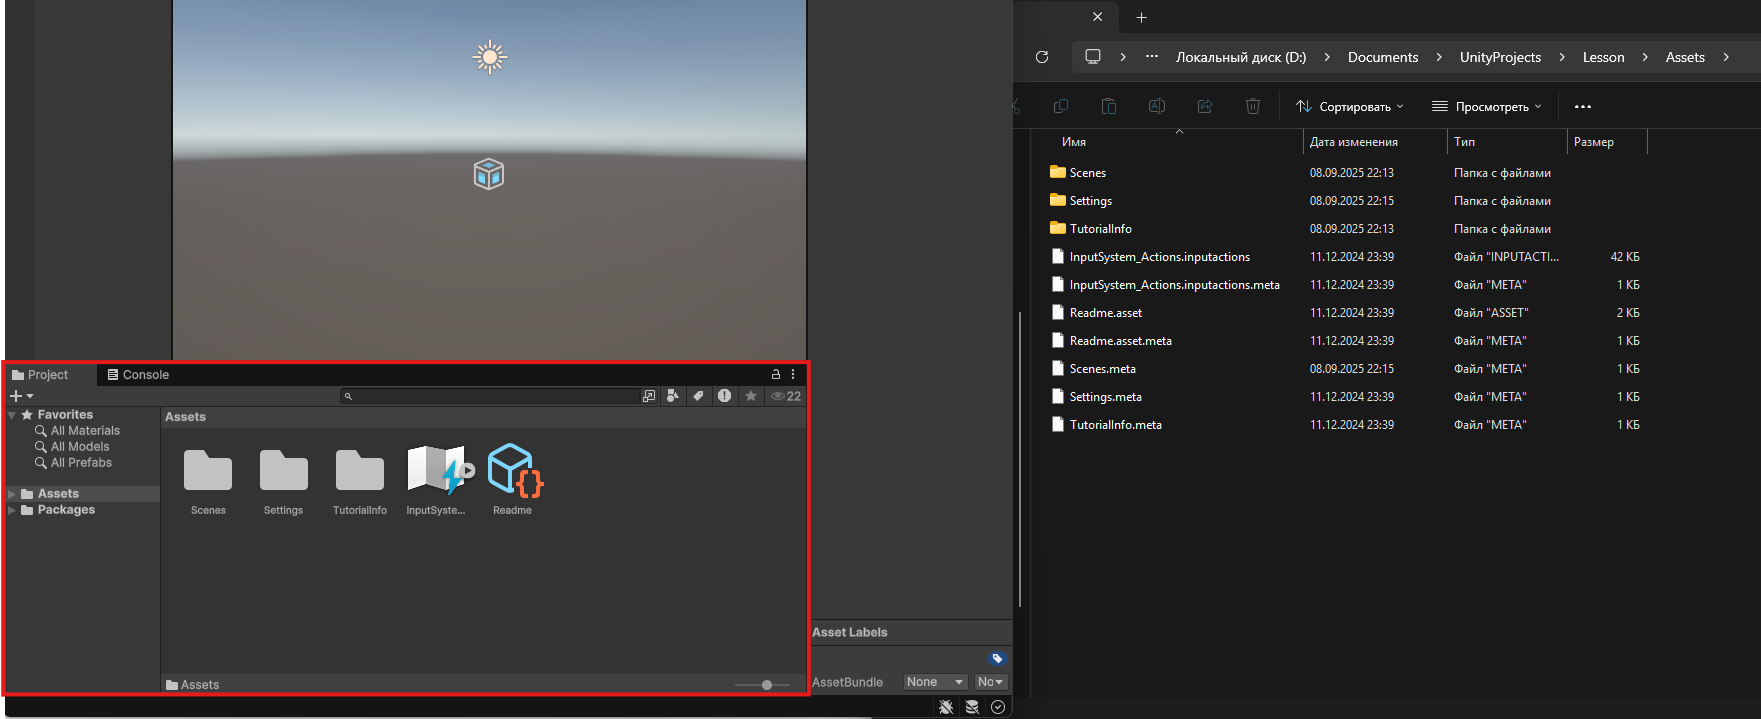The image size is (1761, 719).
Task: Open the AssetBundle None dropdown
Action: (x=934, y=682)
